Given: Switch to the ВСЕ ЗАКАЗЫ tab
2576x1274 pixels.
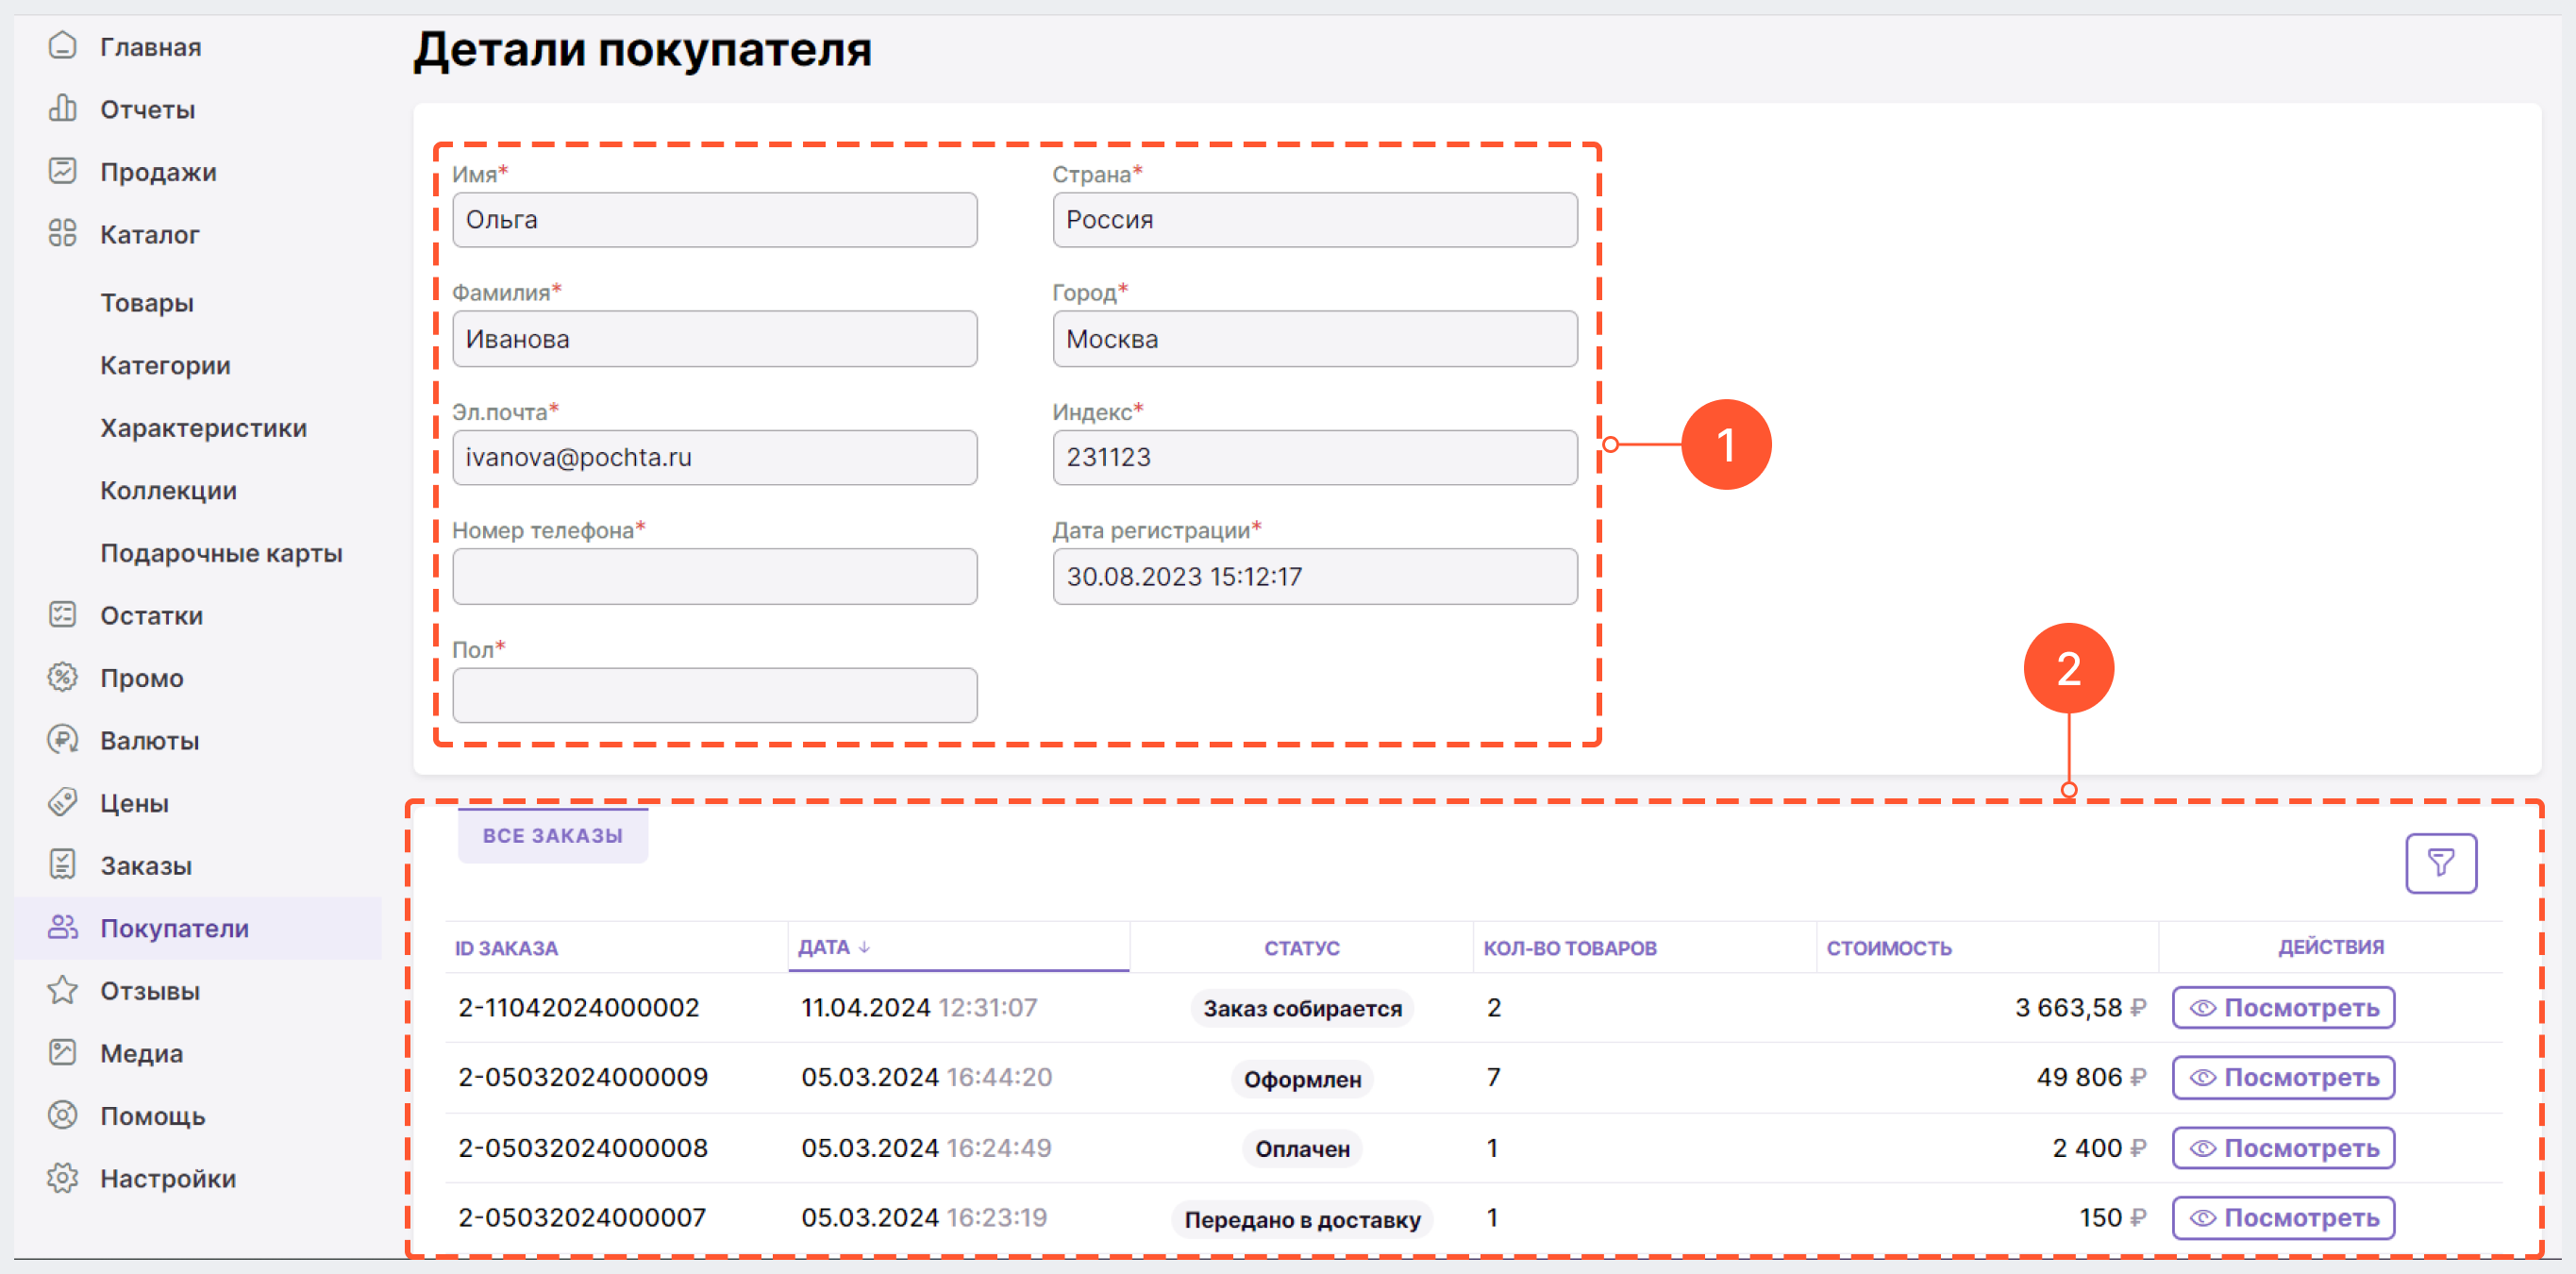Looking at the screenshot, I should point(552,835).
